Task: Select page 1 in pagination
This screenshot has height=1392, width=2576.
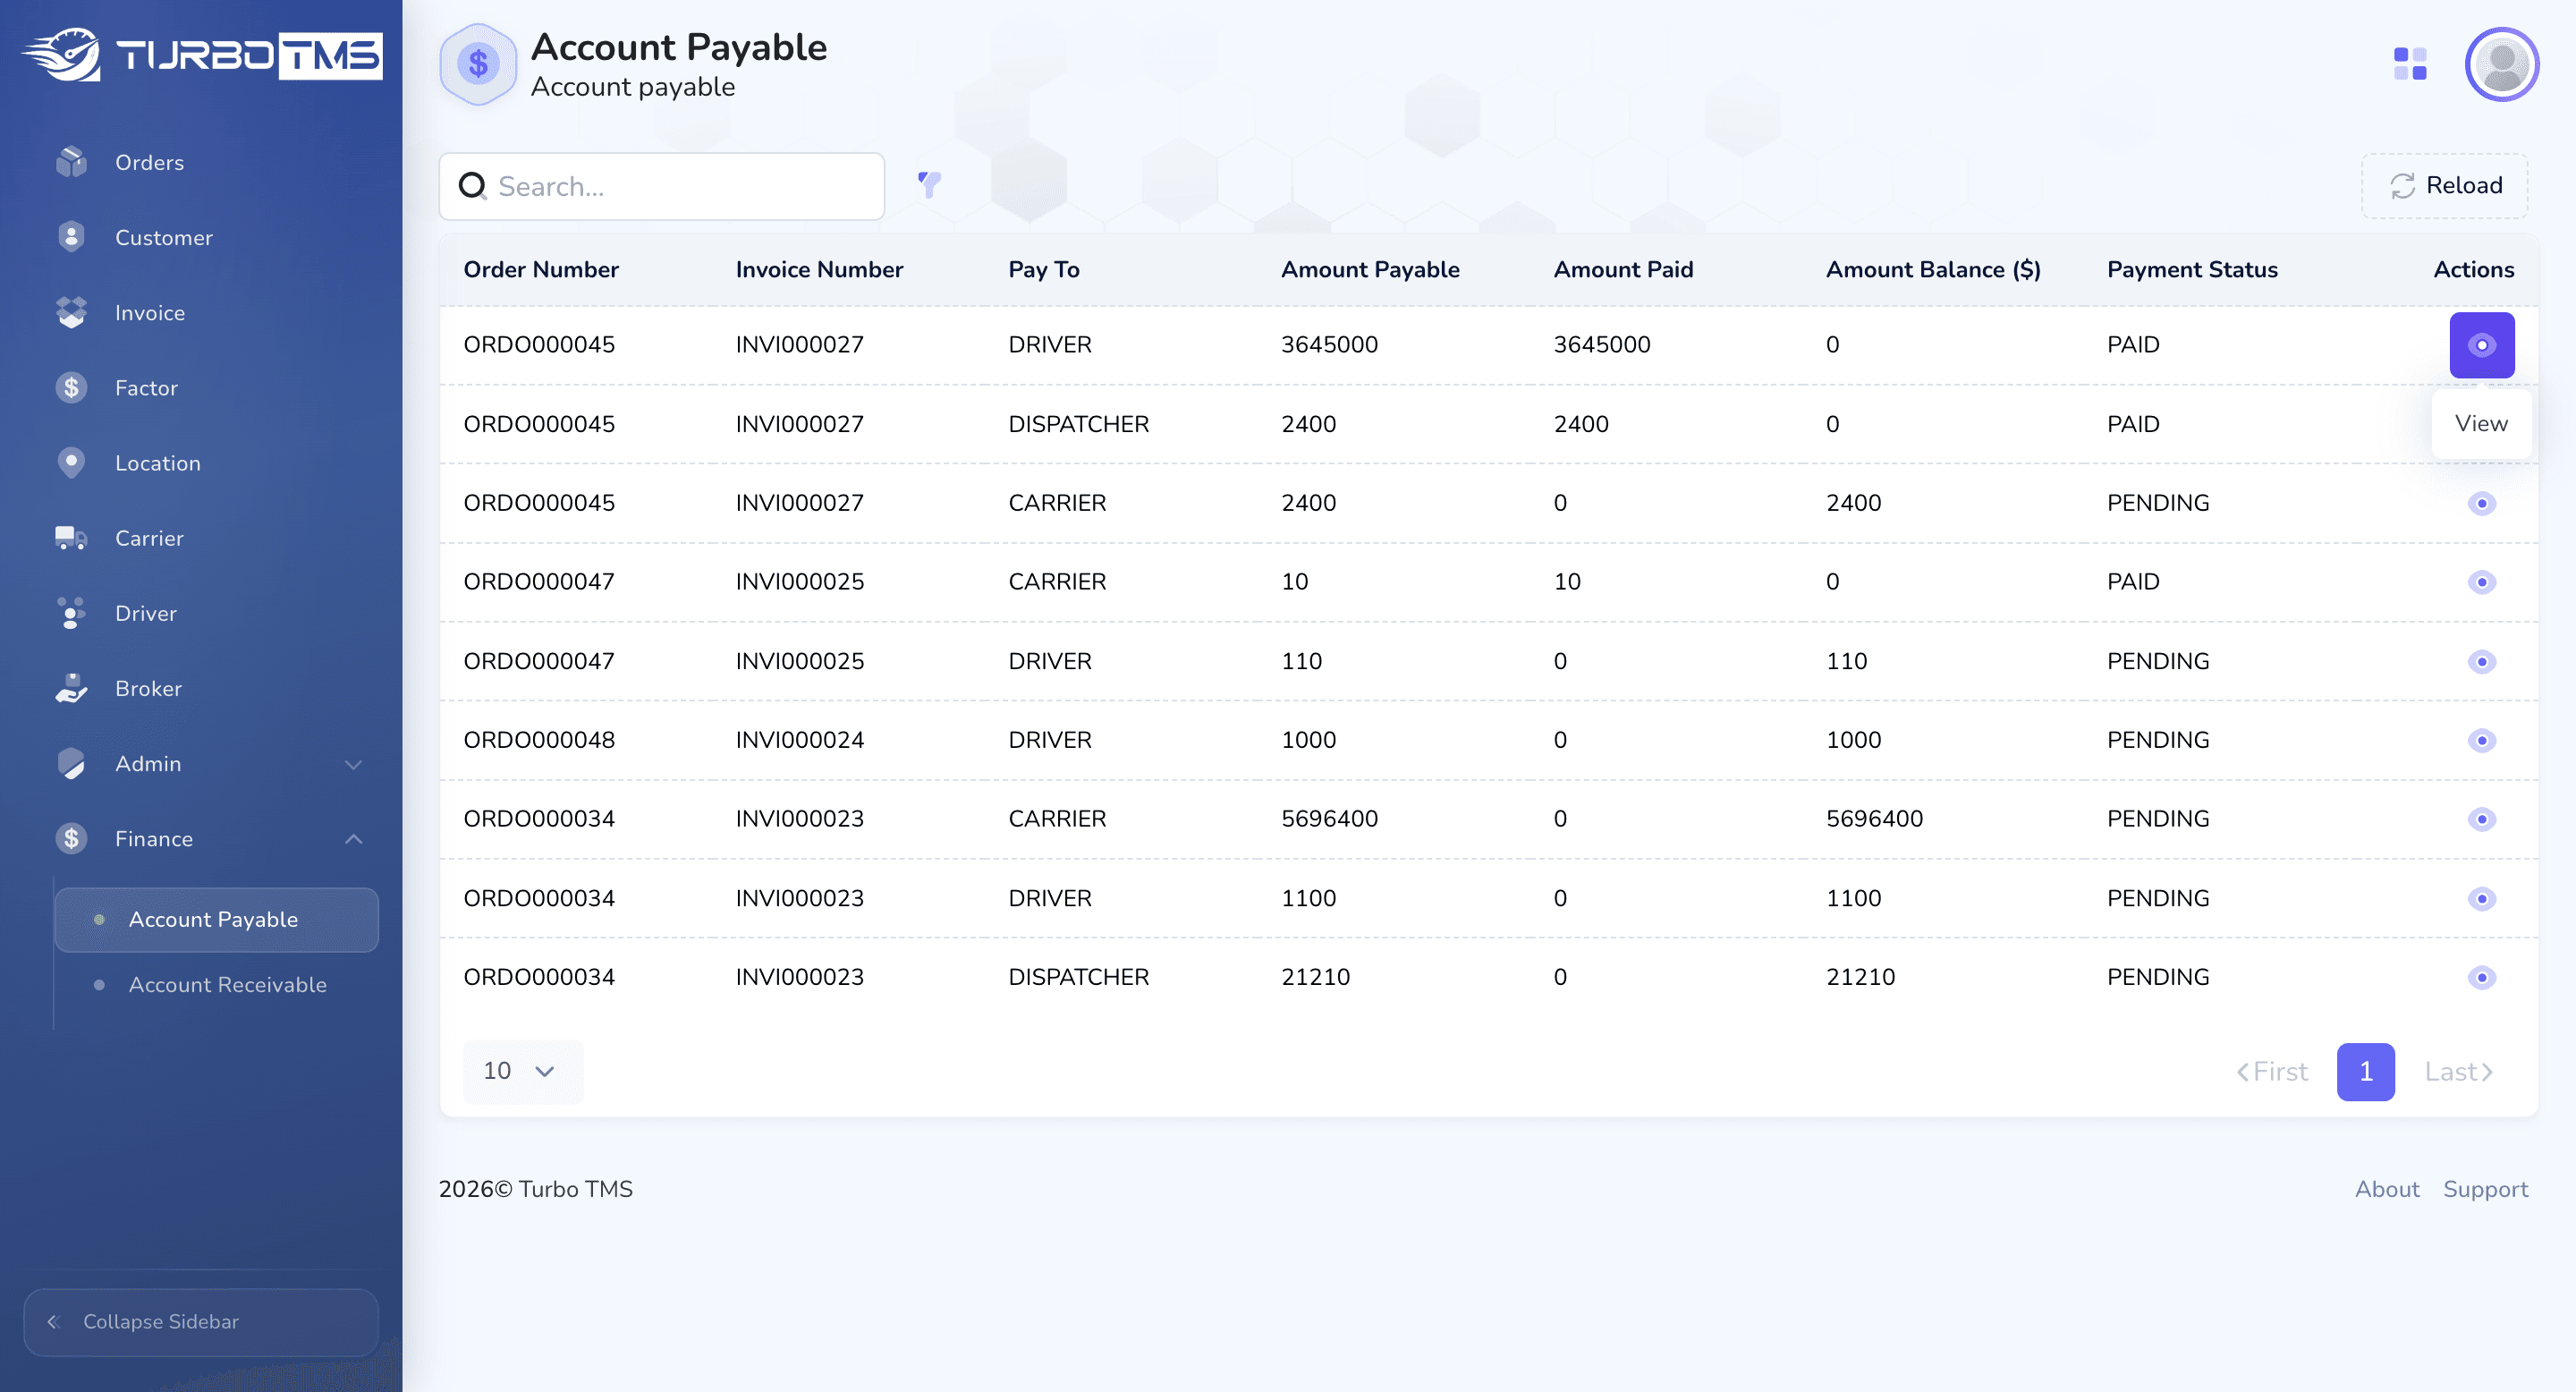Action: [2365, 1072]
